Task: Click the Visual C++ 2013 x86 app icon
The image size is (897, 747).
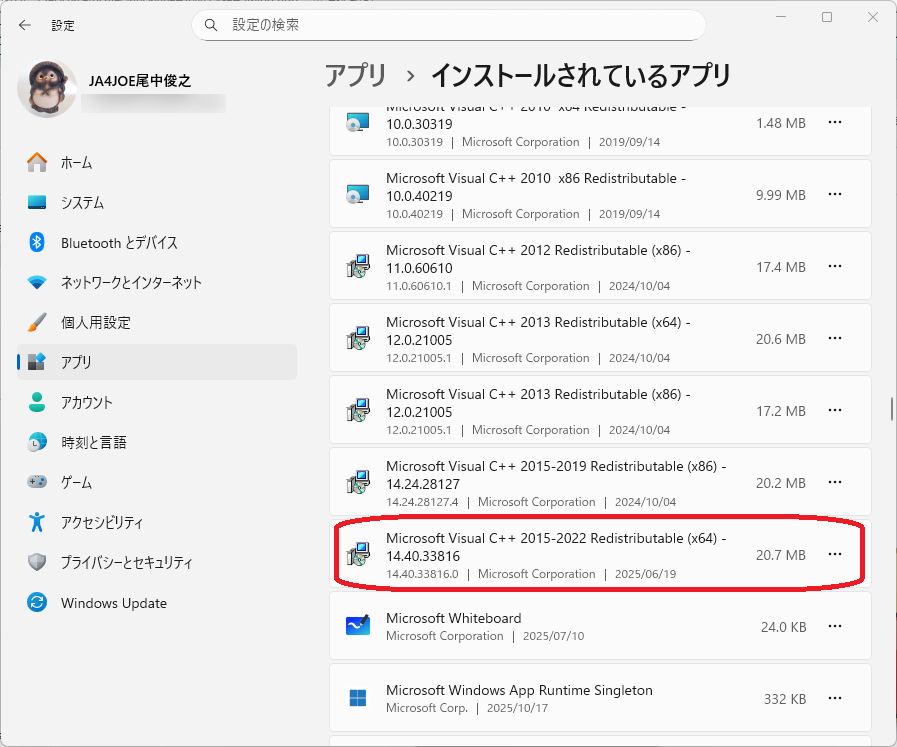Action: pyautogui.click(x=358, y=411)
